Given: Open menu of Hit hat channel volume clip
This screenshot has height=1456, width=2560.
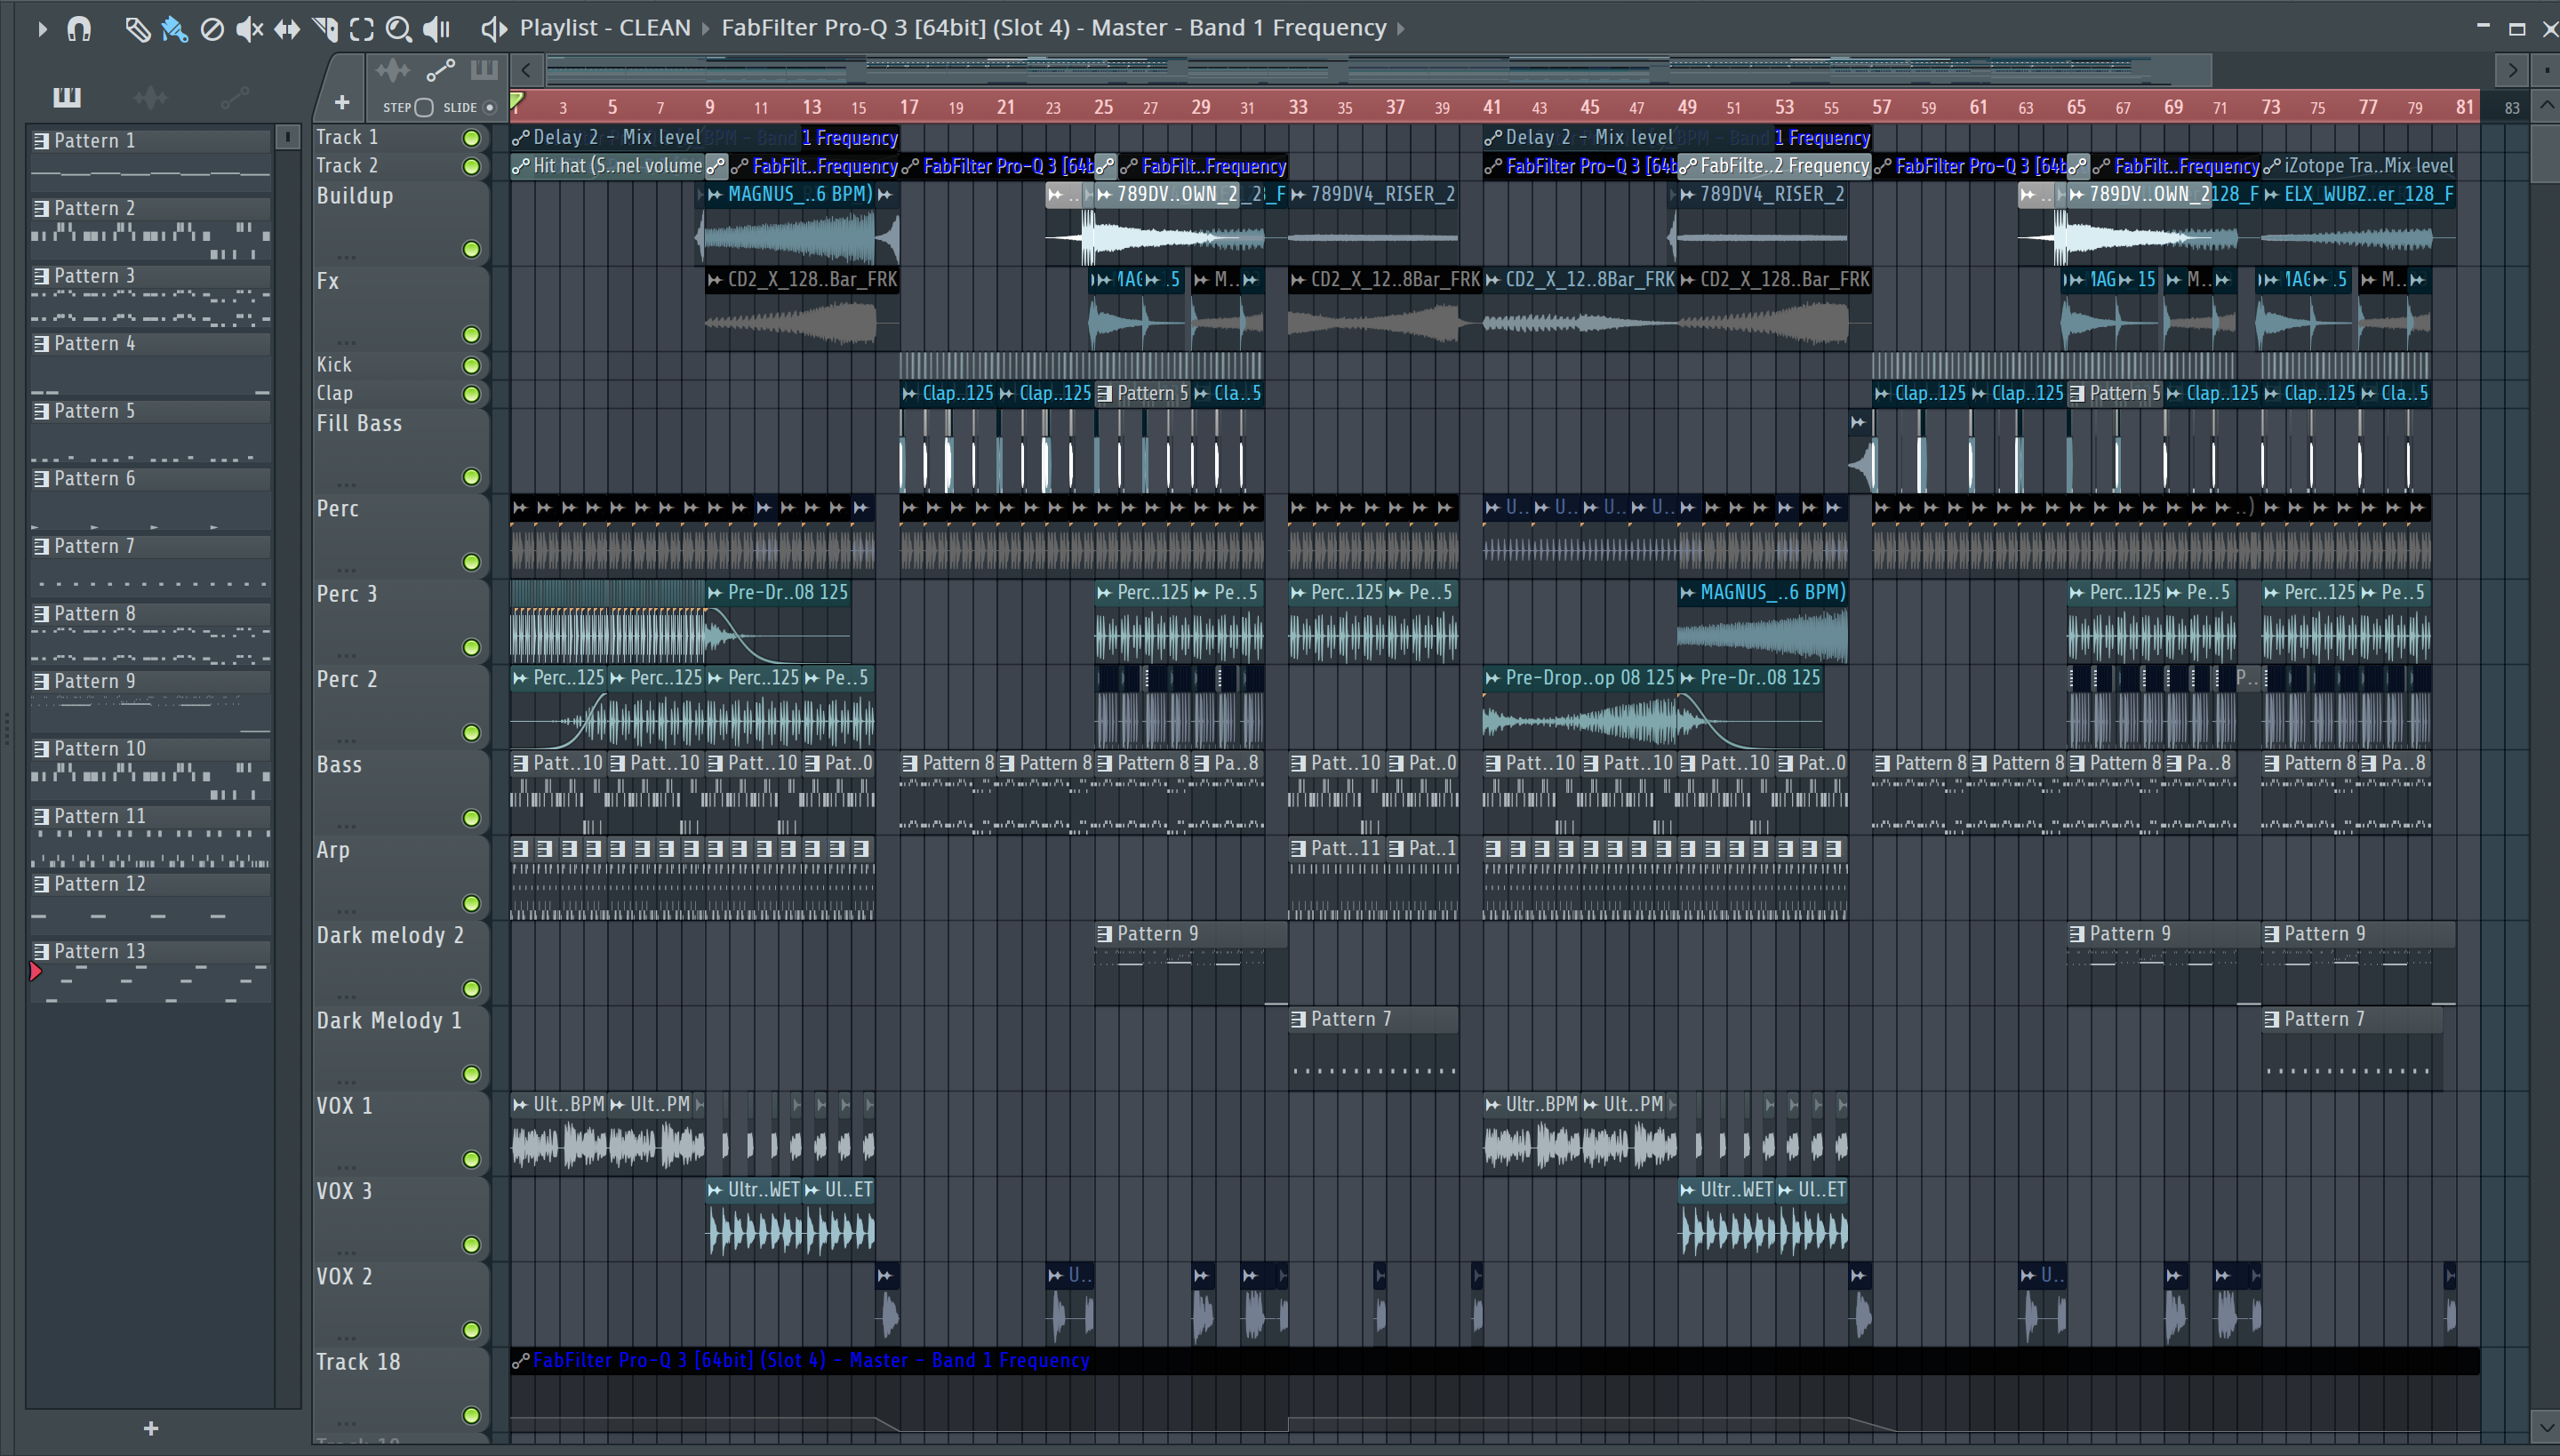Looking at the screenshot, I should [x=519, y=166].
